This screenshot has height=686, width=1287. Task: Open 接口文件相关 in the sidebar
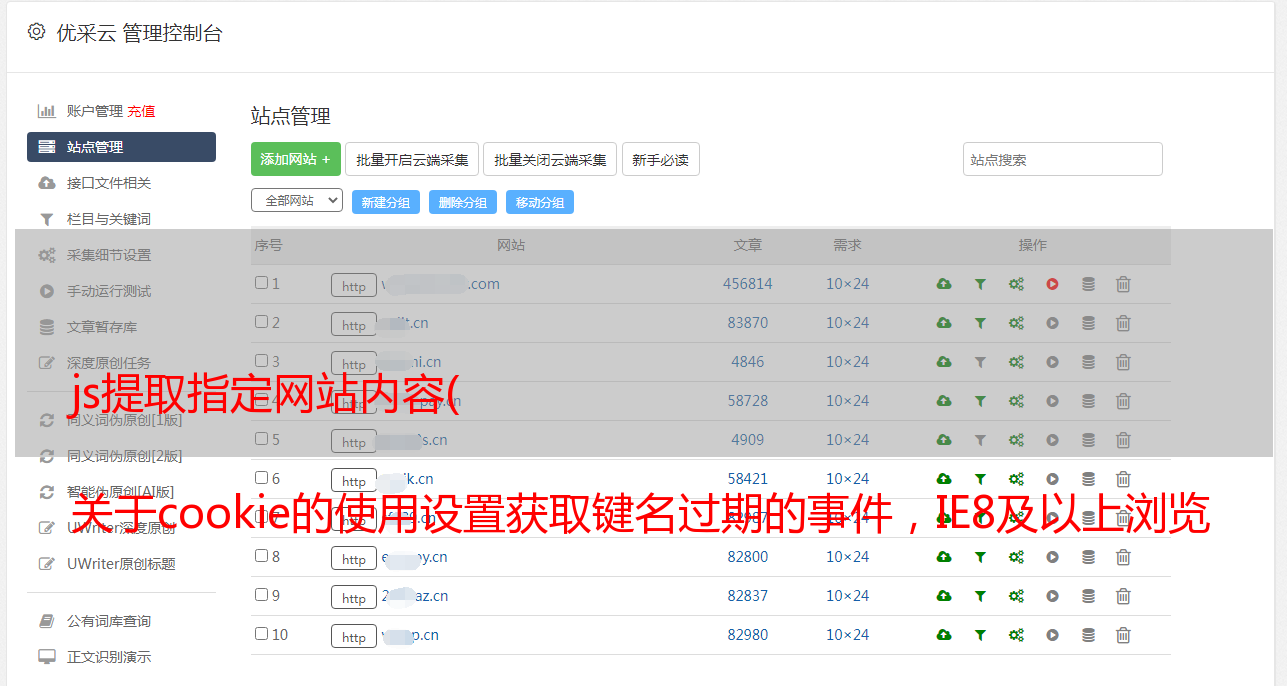tap(109, 183)
